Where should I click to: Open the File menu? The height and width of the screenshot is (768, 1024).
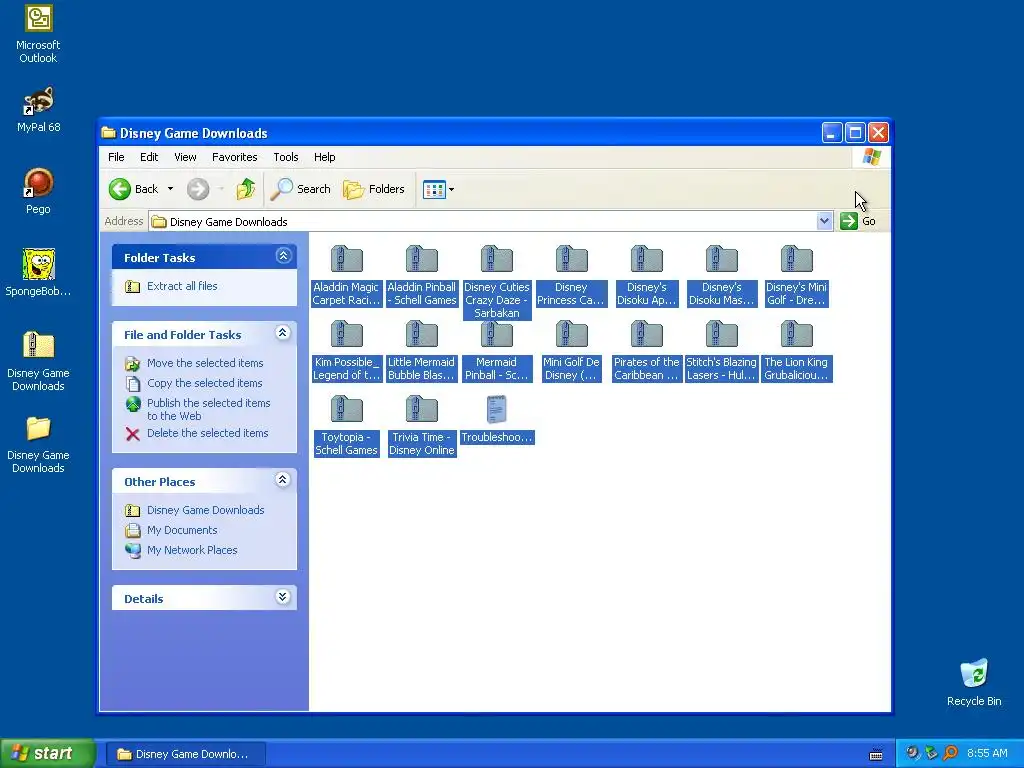pos(116,157)
